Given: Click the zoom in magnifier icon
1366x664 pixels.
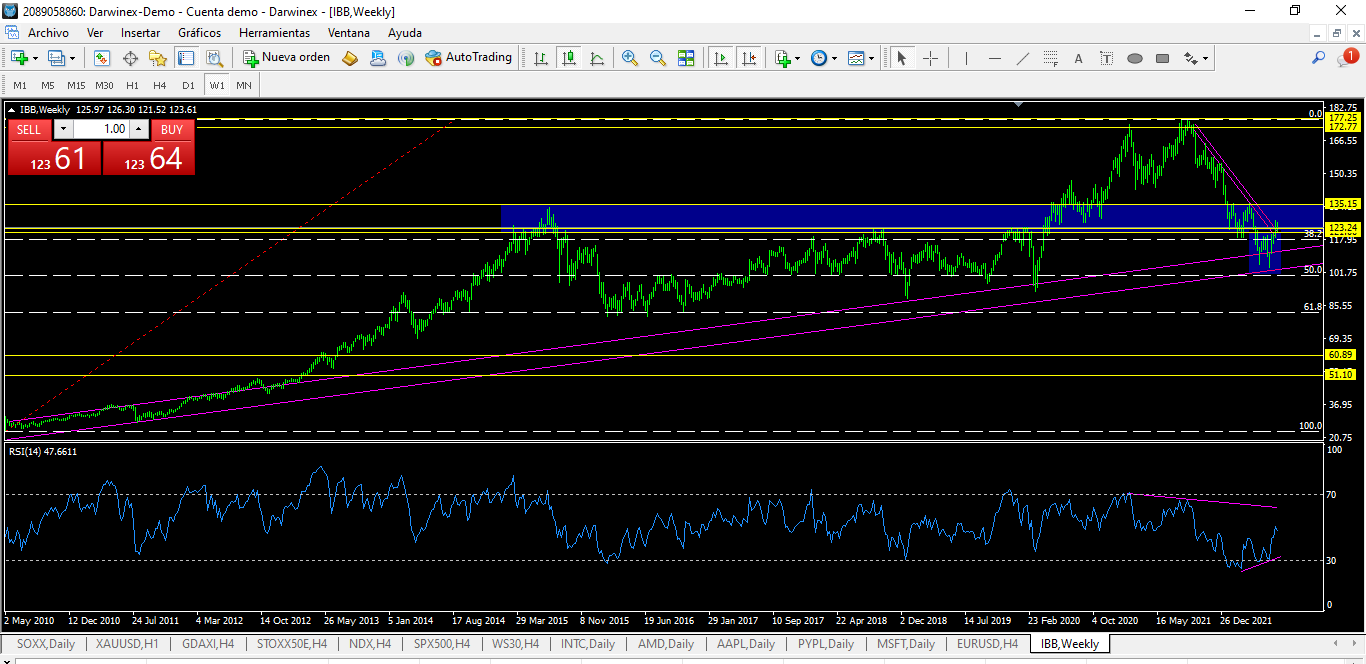Looking at the screenshot, I should pos(630,58).
